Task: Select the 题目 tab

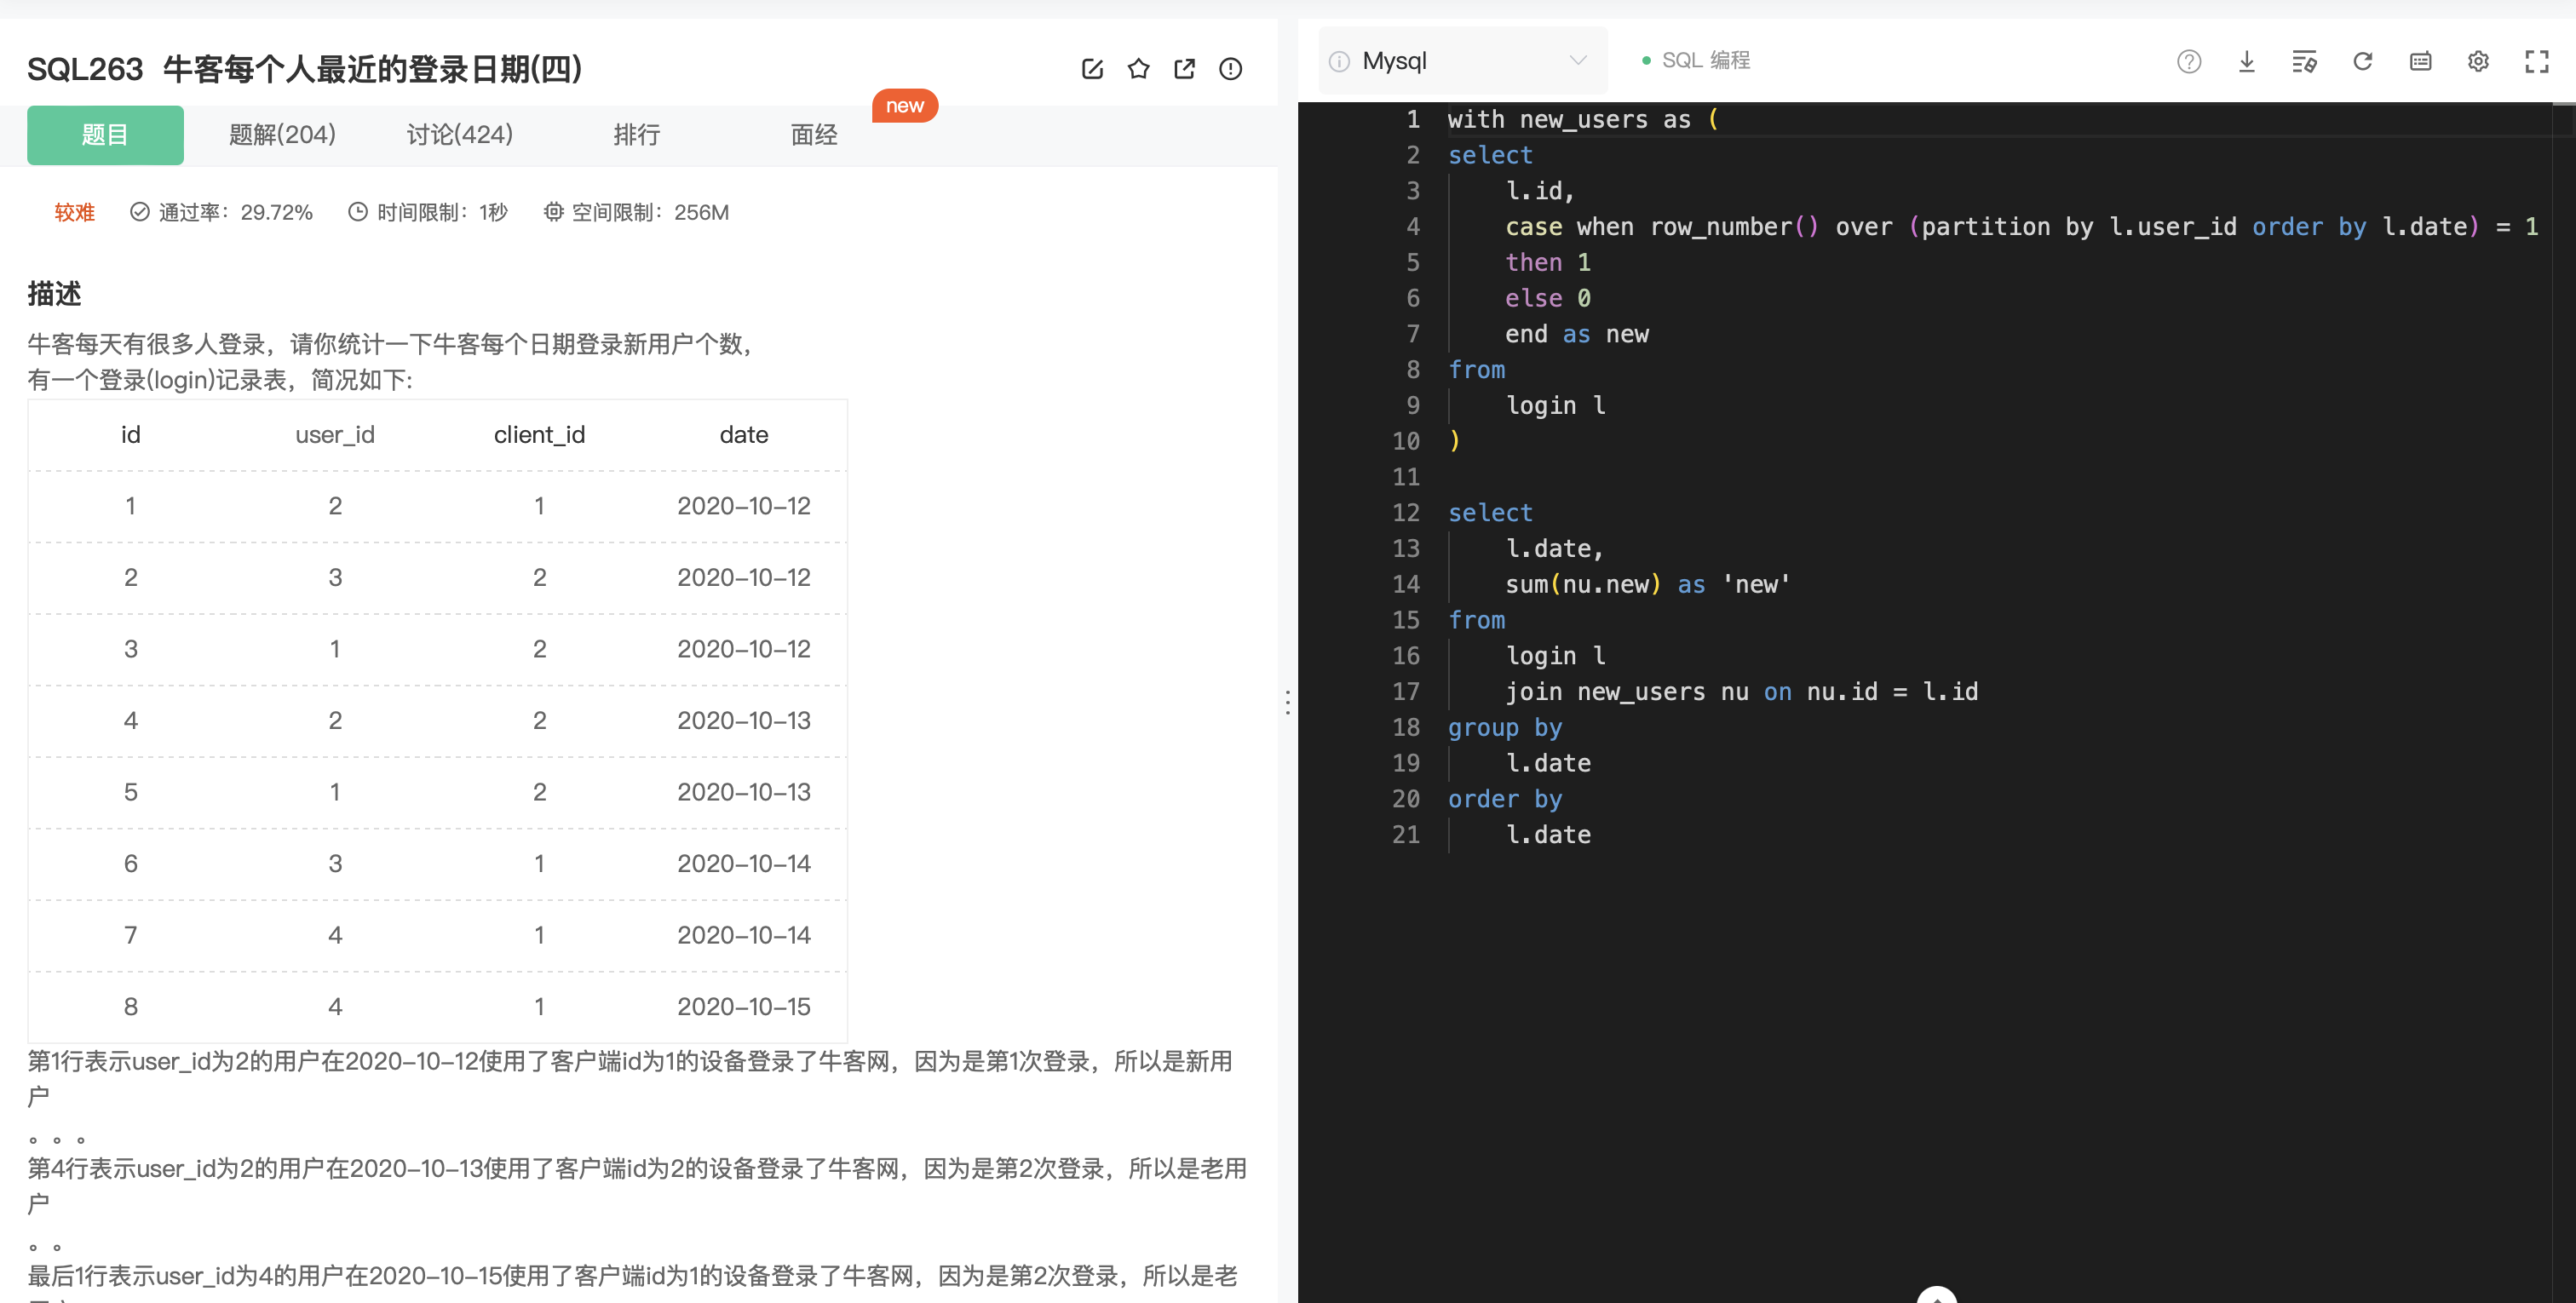Action: click(105, 135)
